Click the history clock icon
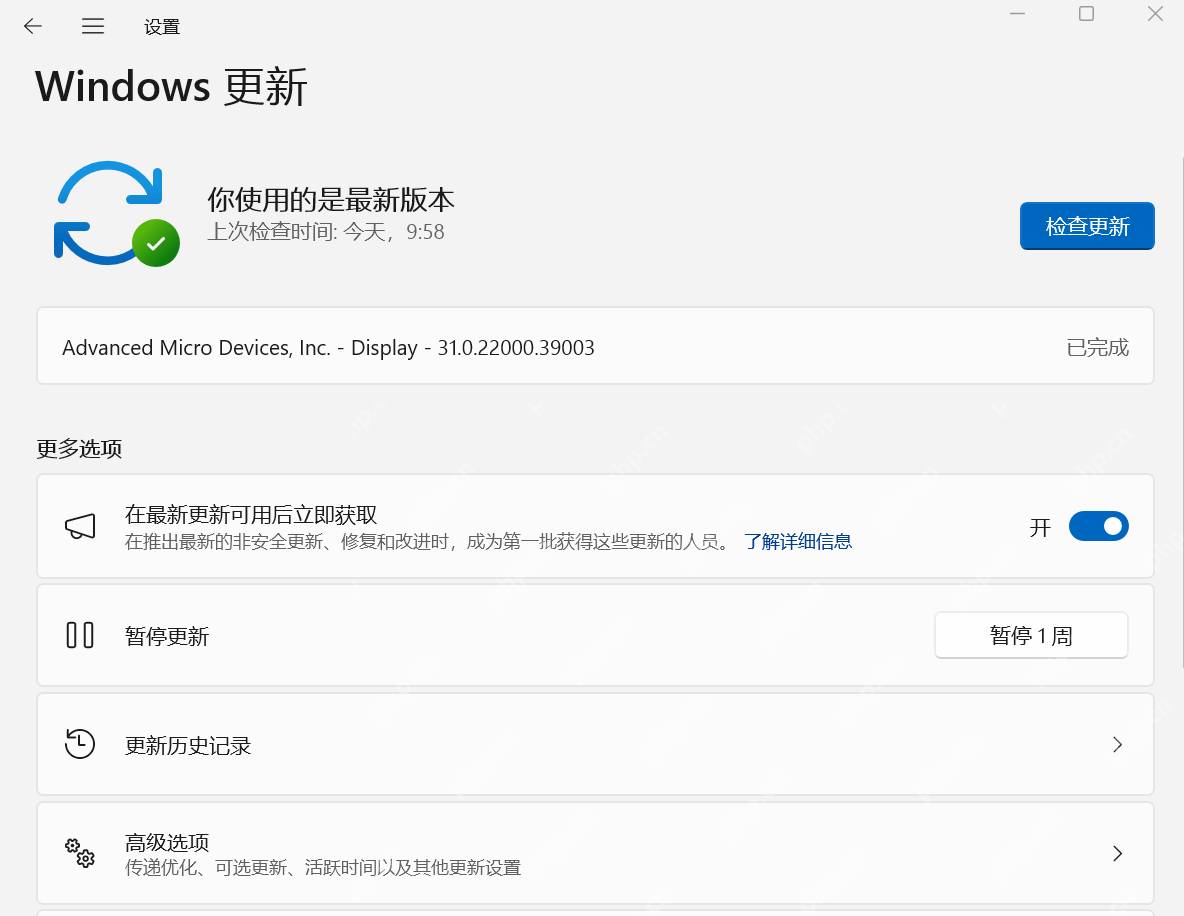The width and height of the screenshot is (1184, 916). (x=80, y=744)
